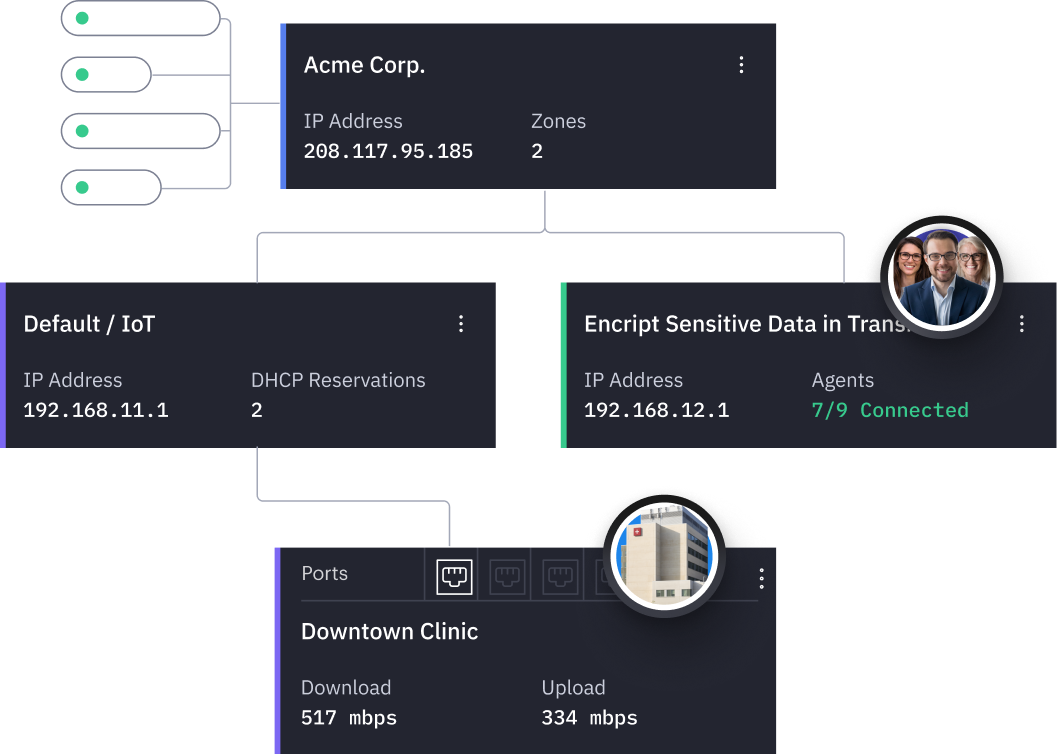Open Default / IoT card options menu
This screenshot has width=1062, height=754.
tap(461, 324)
